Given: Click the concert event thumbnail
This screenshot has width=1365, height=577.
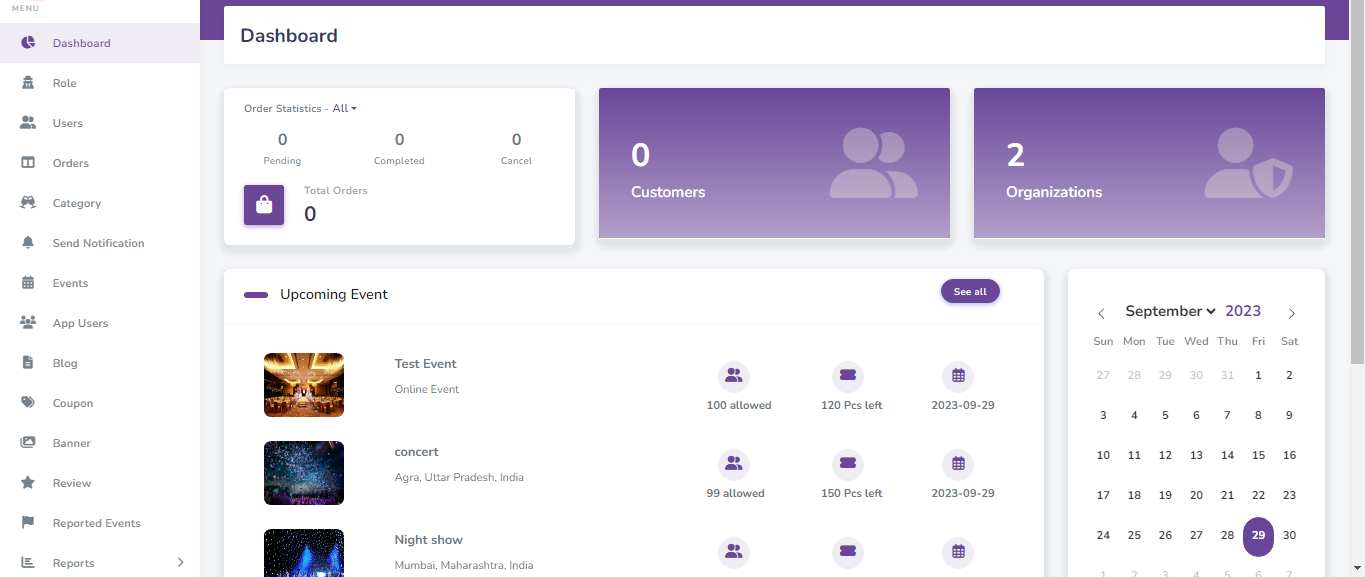Looking at the screenshot, I should pos(303,472).
